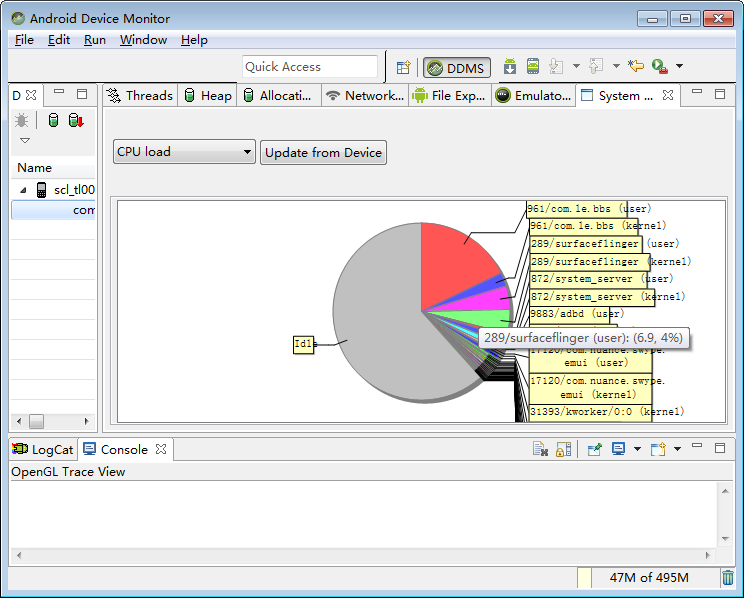Image resolution: width=744 pixels, height=598 pixels.
Task: Expand the next annotation dropdown arrow
Action: tap(576, 66)
